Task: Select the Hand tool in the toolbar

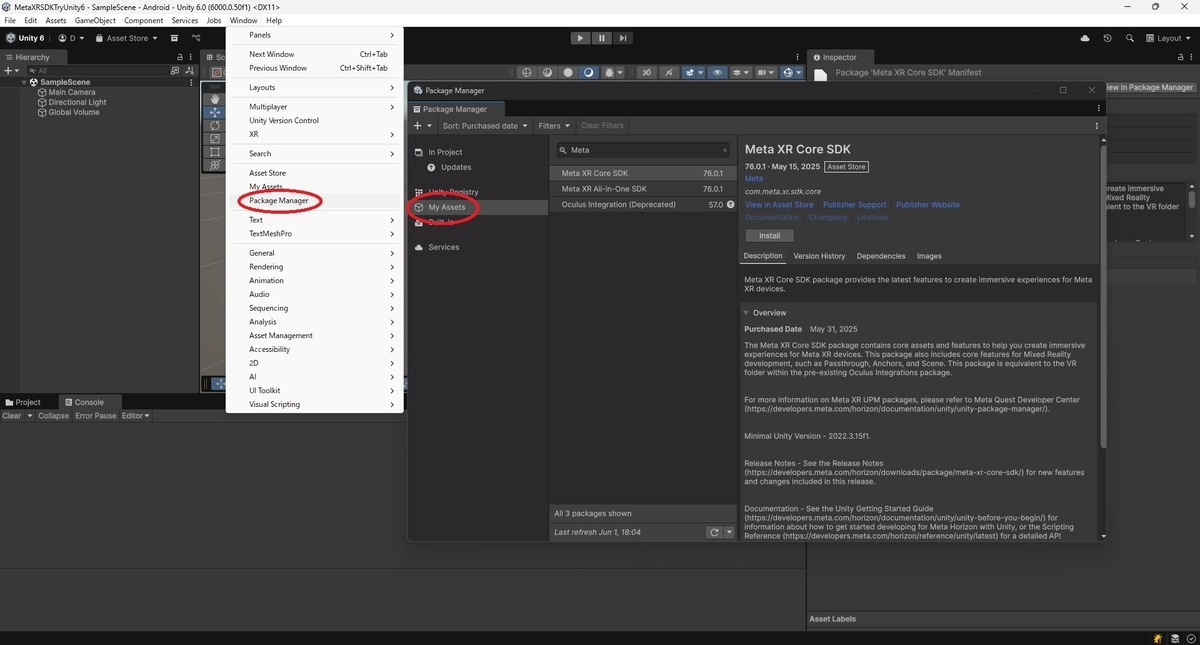Action: coord(214,99)
